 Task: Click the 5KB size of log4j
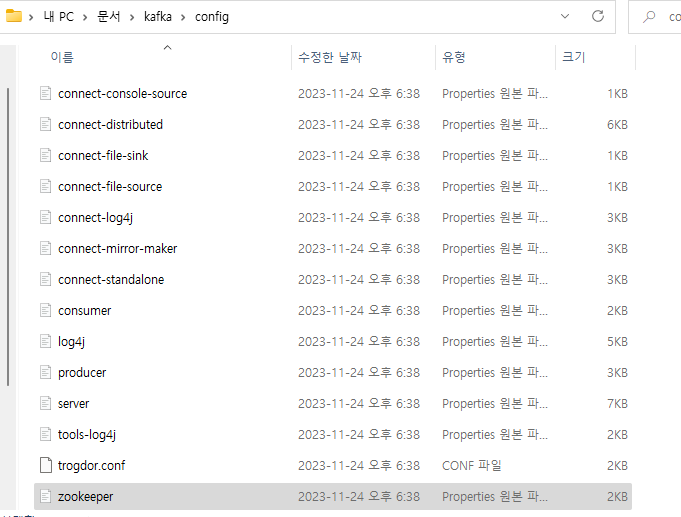(617, 341)
